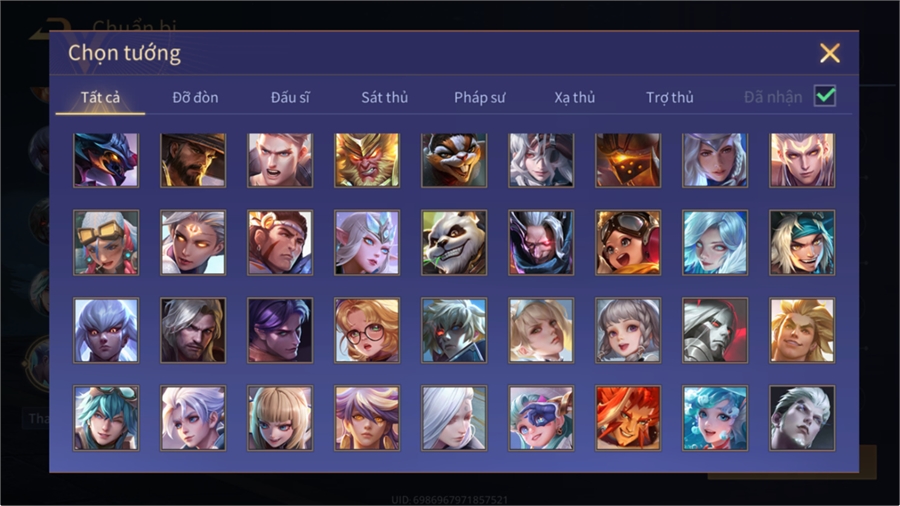Select the panda hero portrait
This screenshot has width=900, height=506.
(454, 242)
